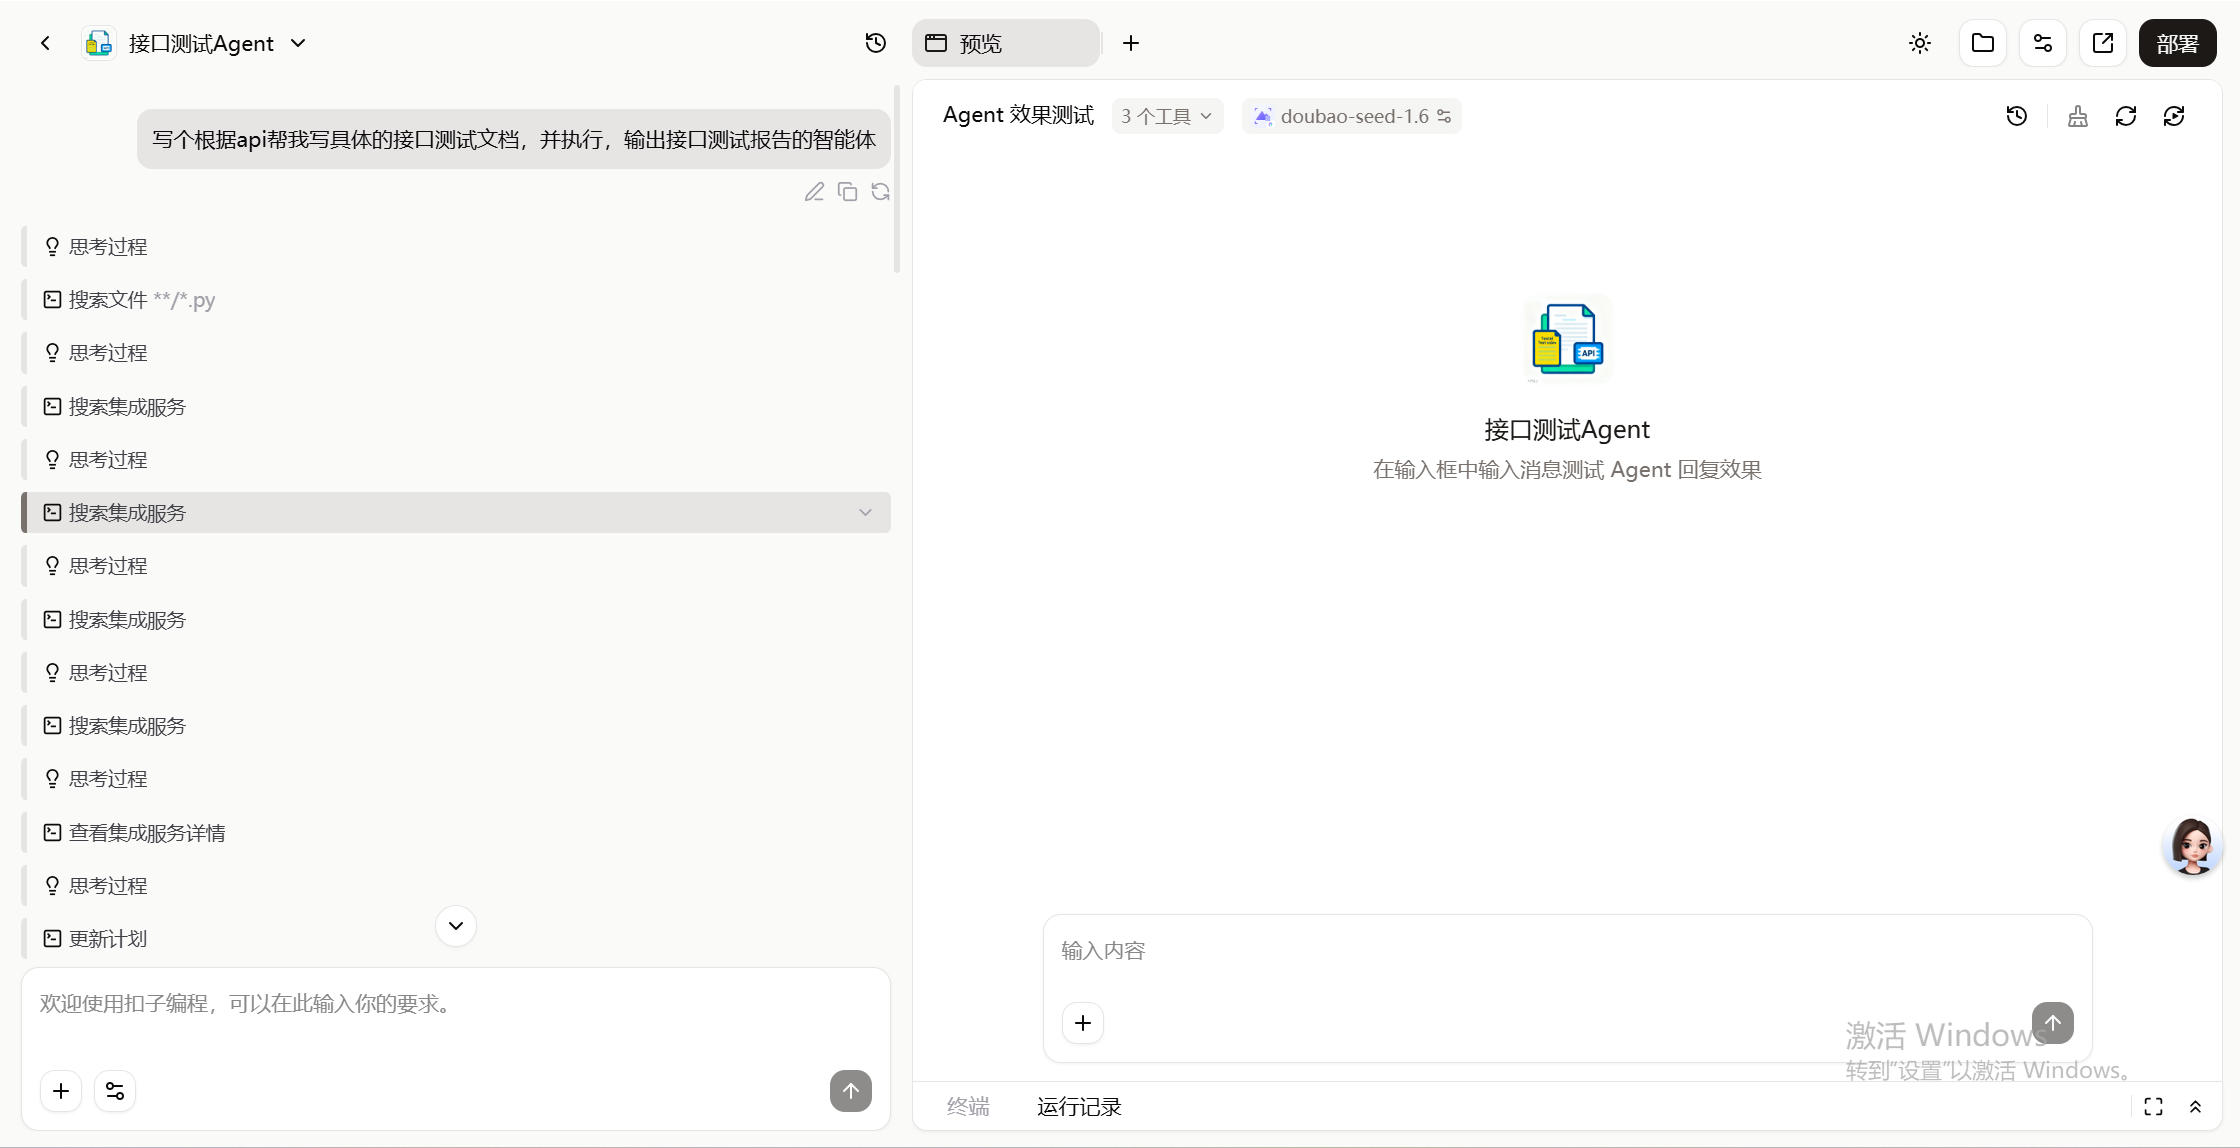Add a new tab with the plus icon
Screen dimensions: 2240x1148
[1131, 43]
